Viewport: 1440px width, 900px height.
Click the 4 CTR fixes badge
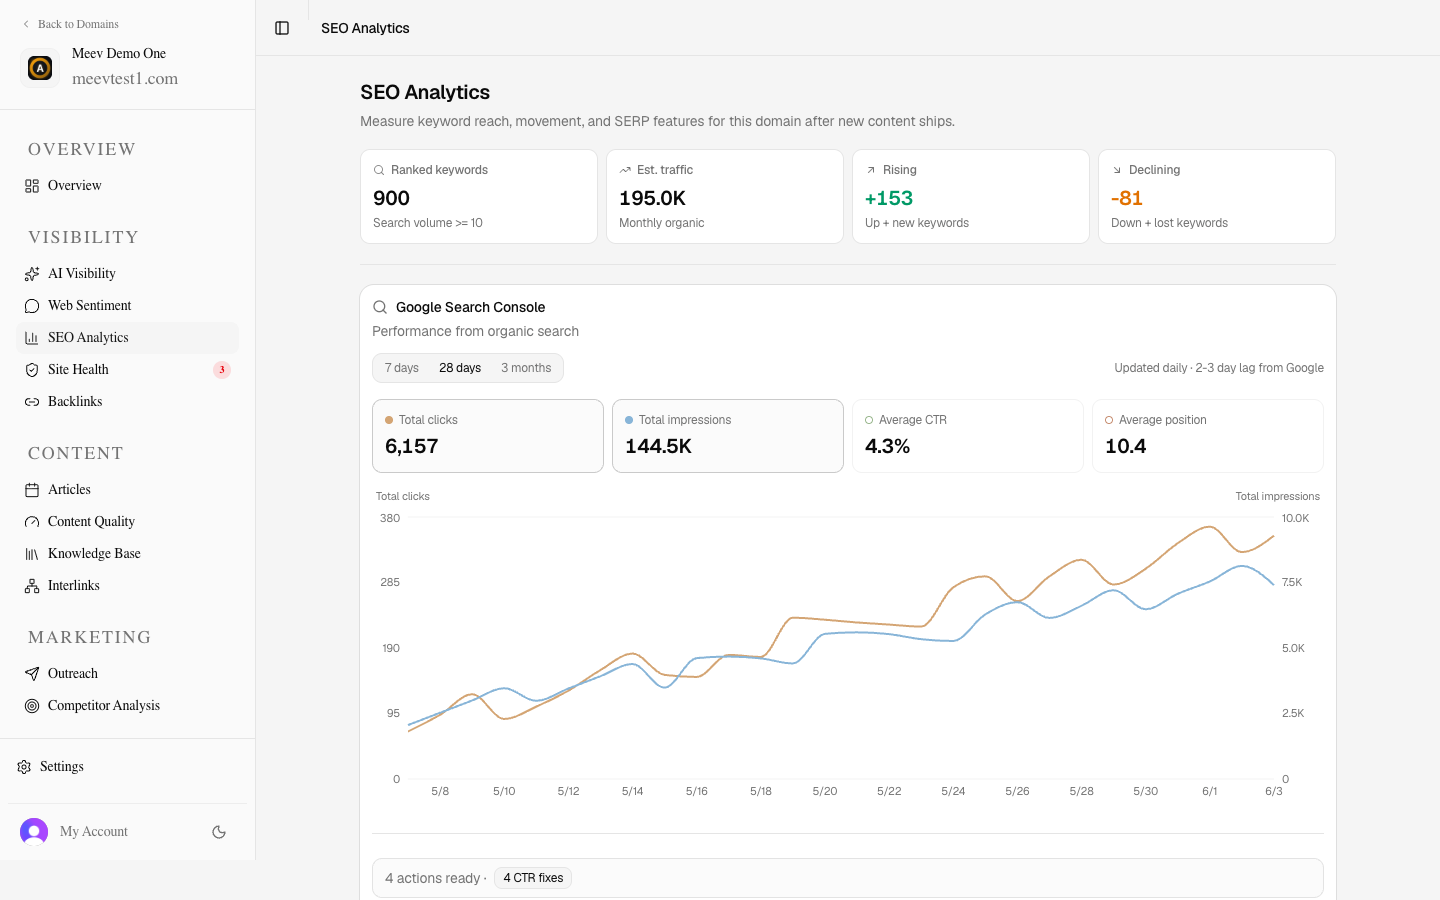click(533, 878)
